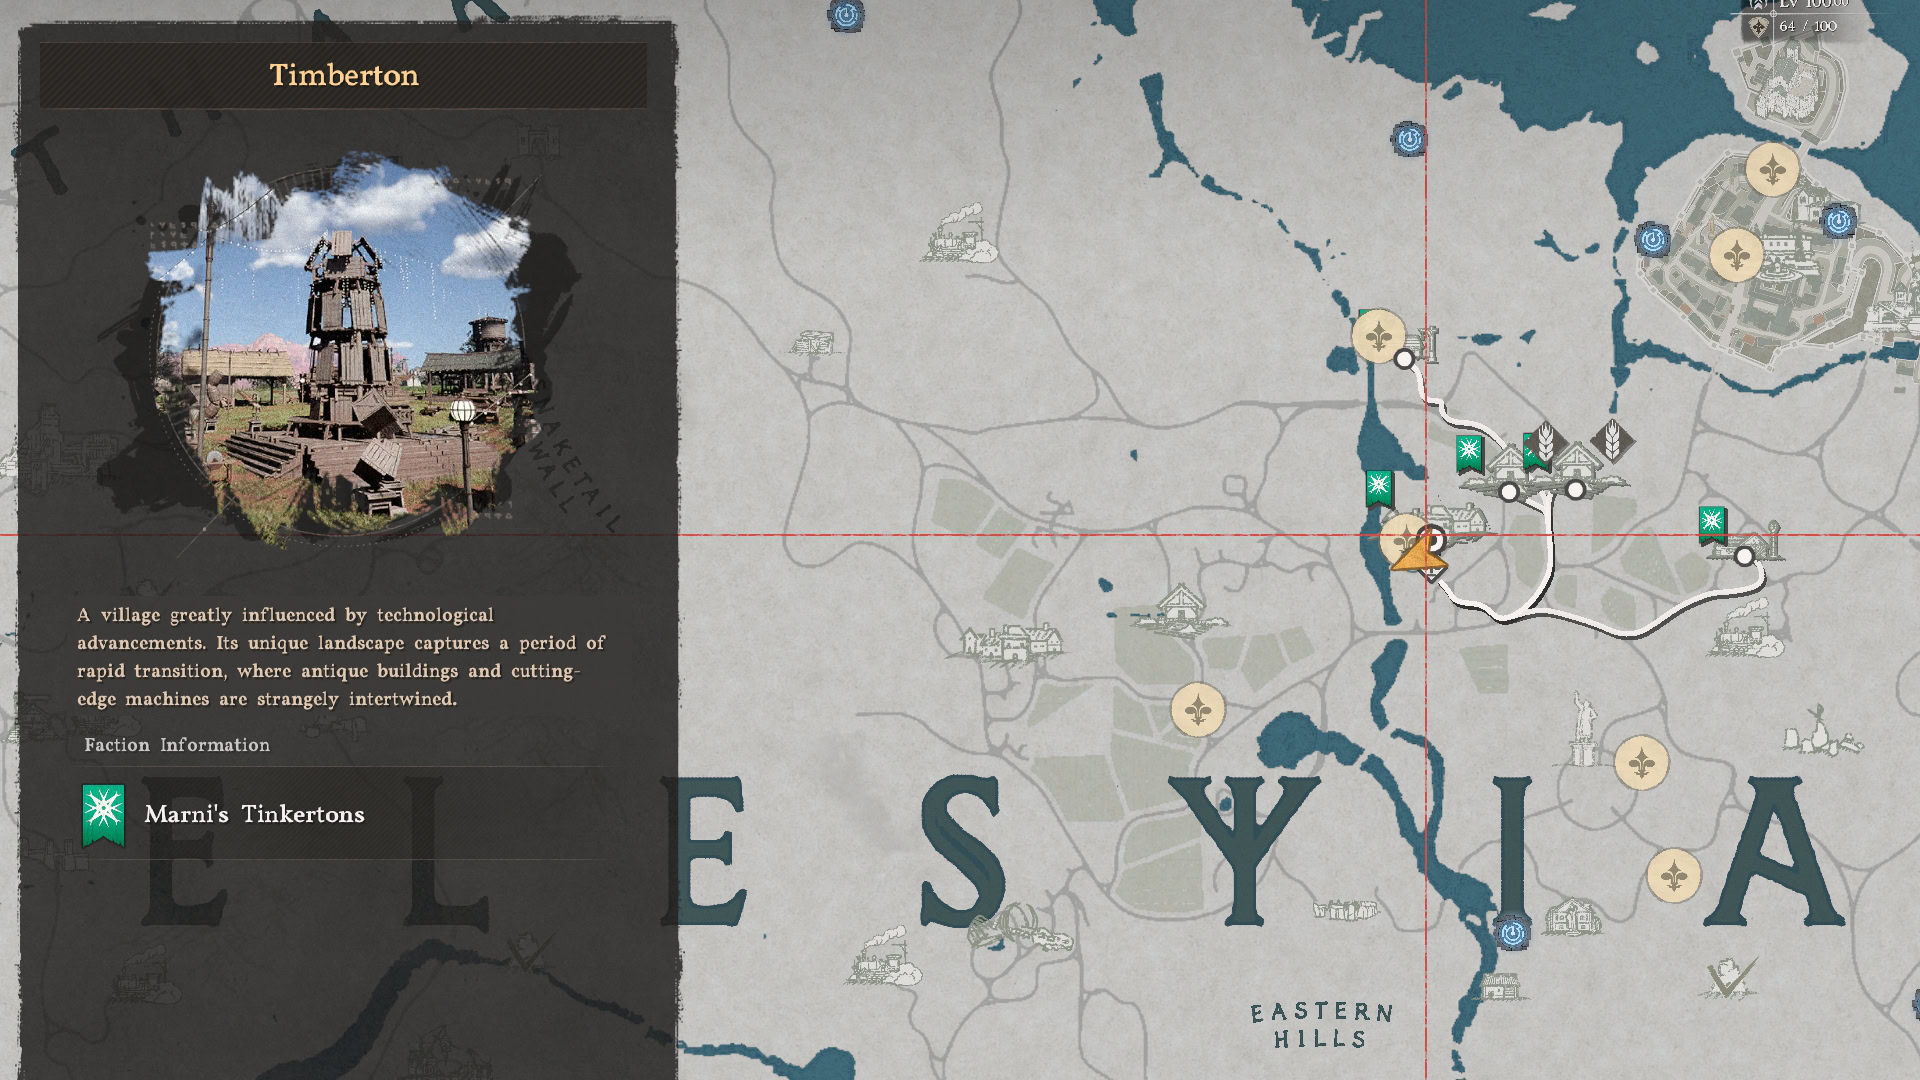Select green faction banner left of the farmhouses

click(1468, 453)
